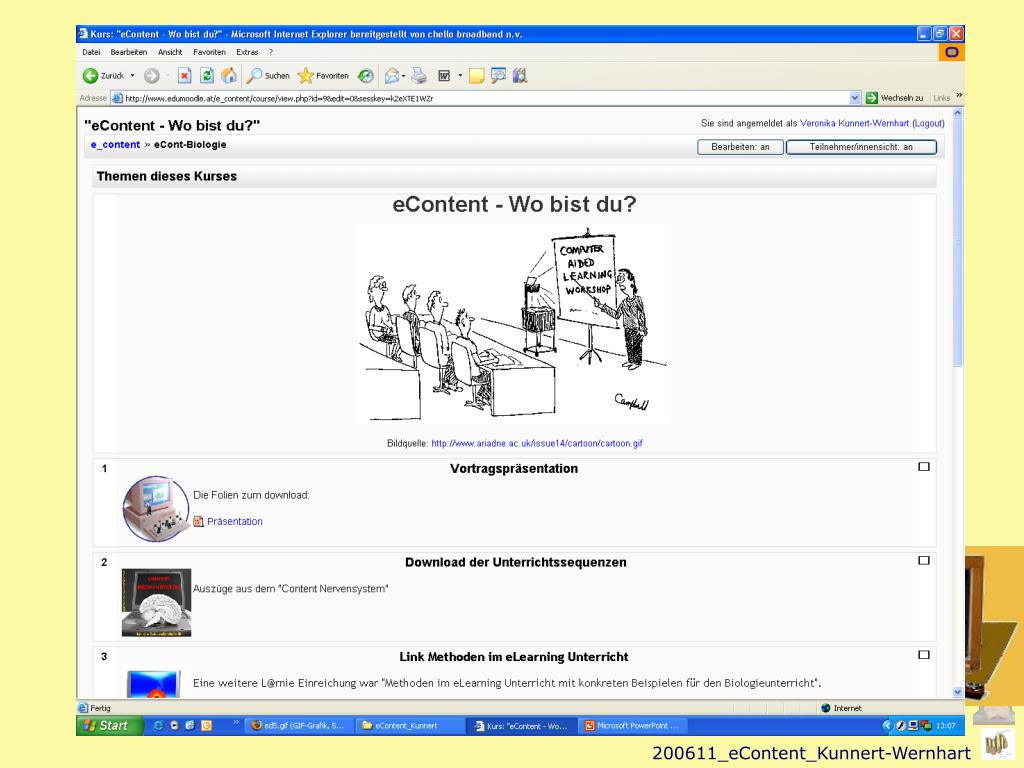Click the PowerPoint icon next to Präsentation
This screenshot has height=768, width=1024.
[199, 521]
